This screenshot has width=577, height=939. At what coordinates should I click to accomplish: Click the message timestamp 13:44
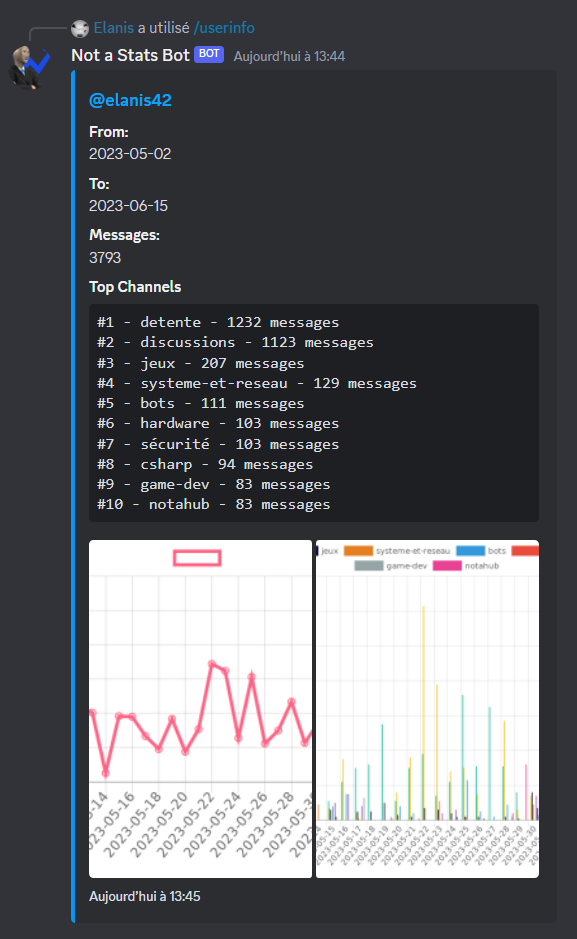click(289, 56)
